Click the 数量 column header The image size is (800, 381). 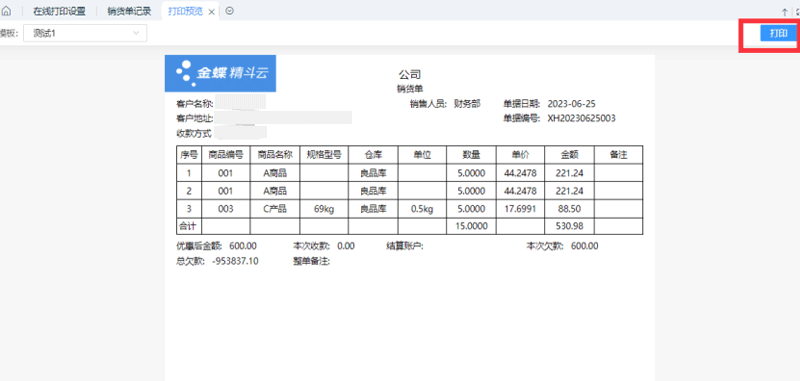point(471,155)
